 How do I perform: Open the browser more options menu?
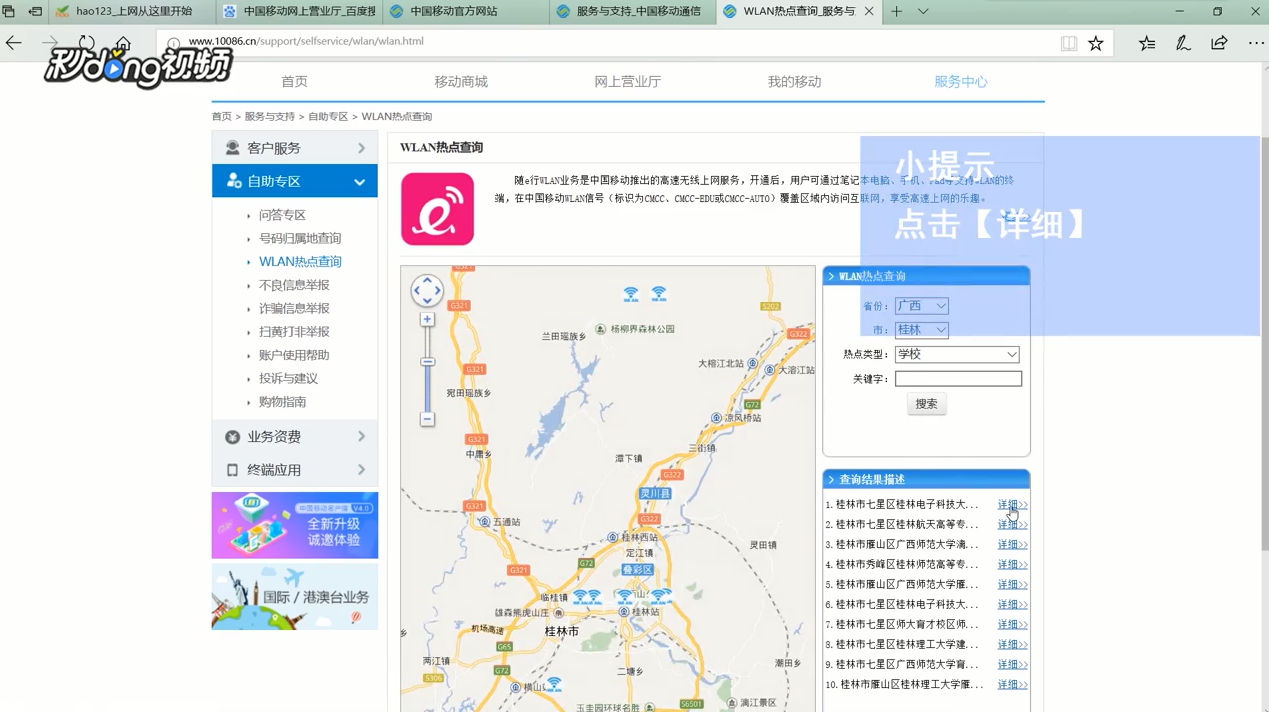[1256, 43]
